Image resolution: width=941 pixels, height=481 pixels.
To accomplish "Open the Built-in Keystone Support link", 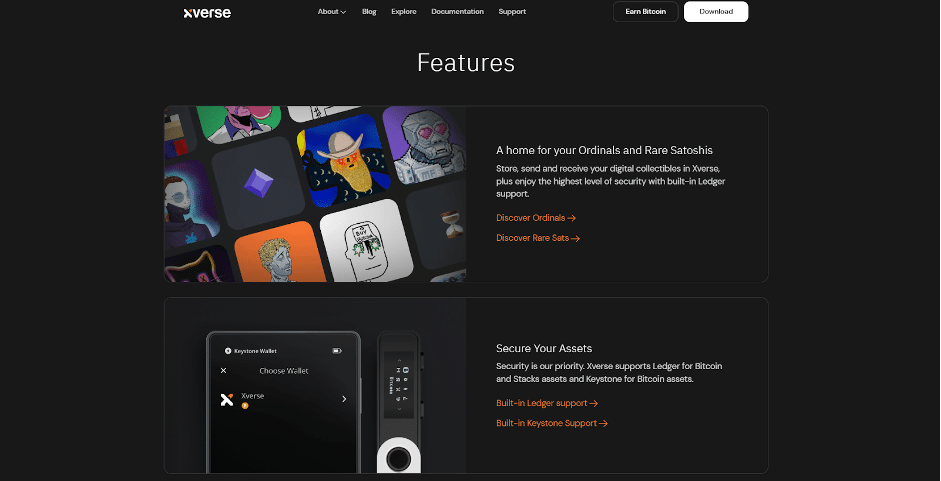I will pyautogui.click(x=552, y=423).
